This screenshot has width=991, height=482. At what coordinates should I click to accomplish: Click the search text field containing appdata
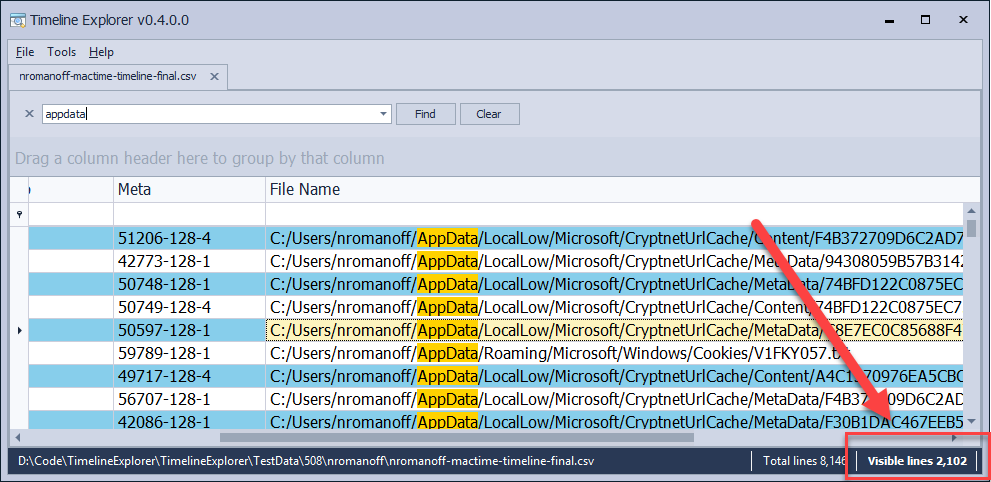click(210, 114)
